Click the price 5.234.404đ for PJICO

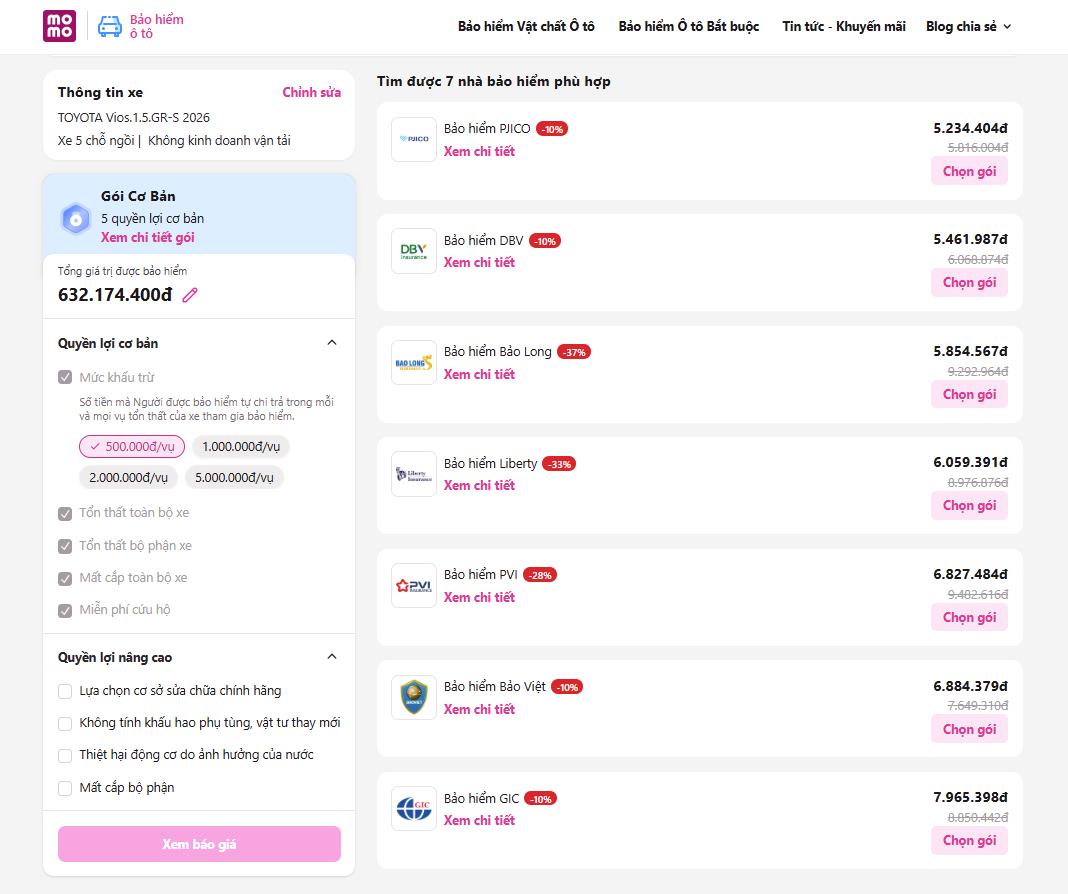[x=970, y=128]
